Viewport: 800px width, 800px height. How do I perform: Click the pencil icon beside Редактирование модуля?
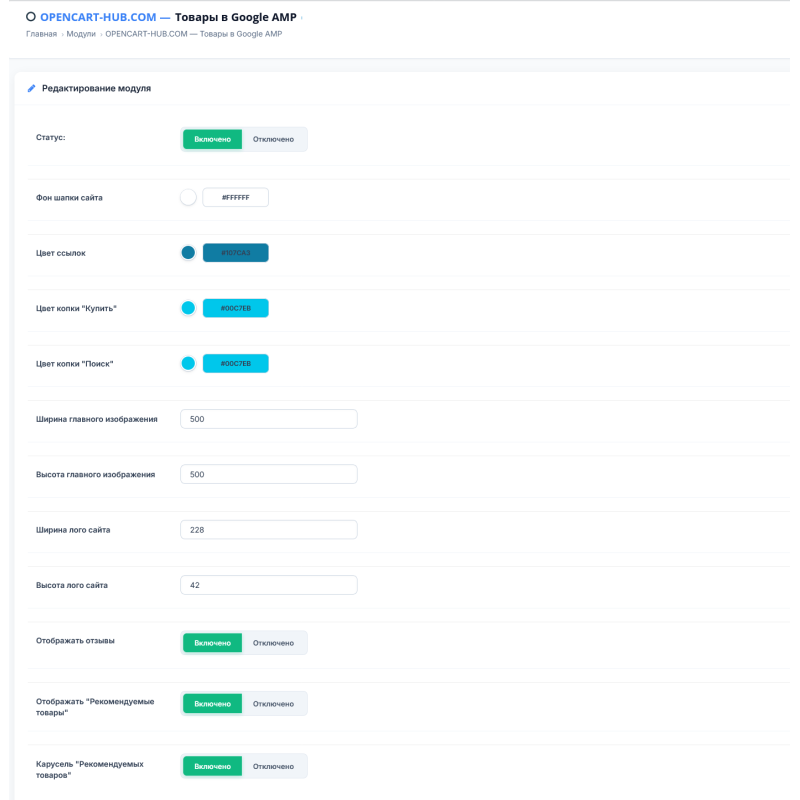coord(31,88)
